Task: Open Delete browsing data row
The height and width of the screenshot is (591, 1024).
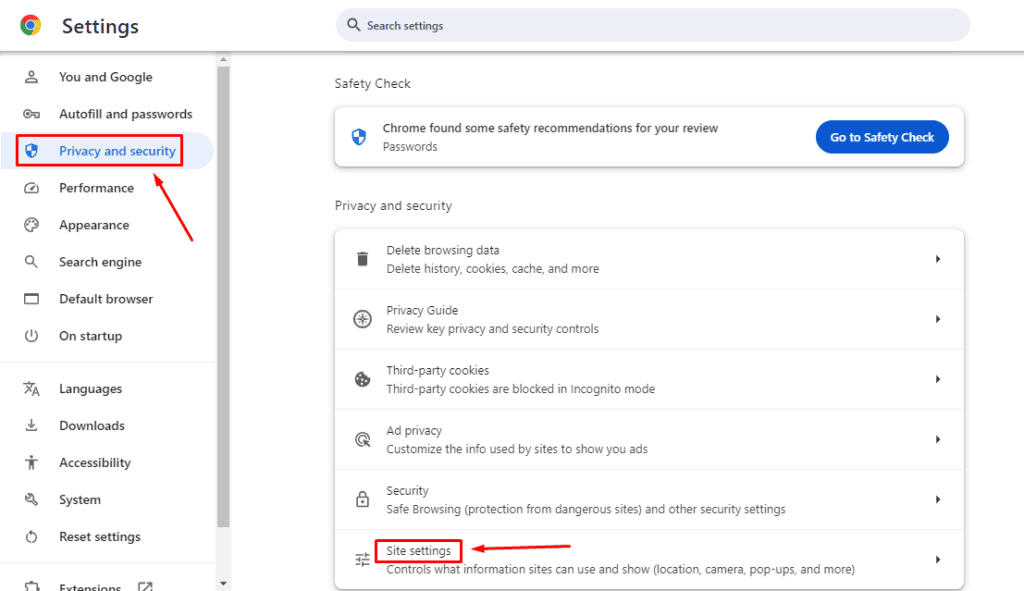Action: point(649,259)
